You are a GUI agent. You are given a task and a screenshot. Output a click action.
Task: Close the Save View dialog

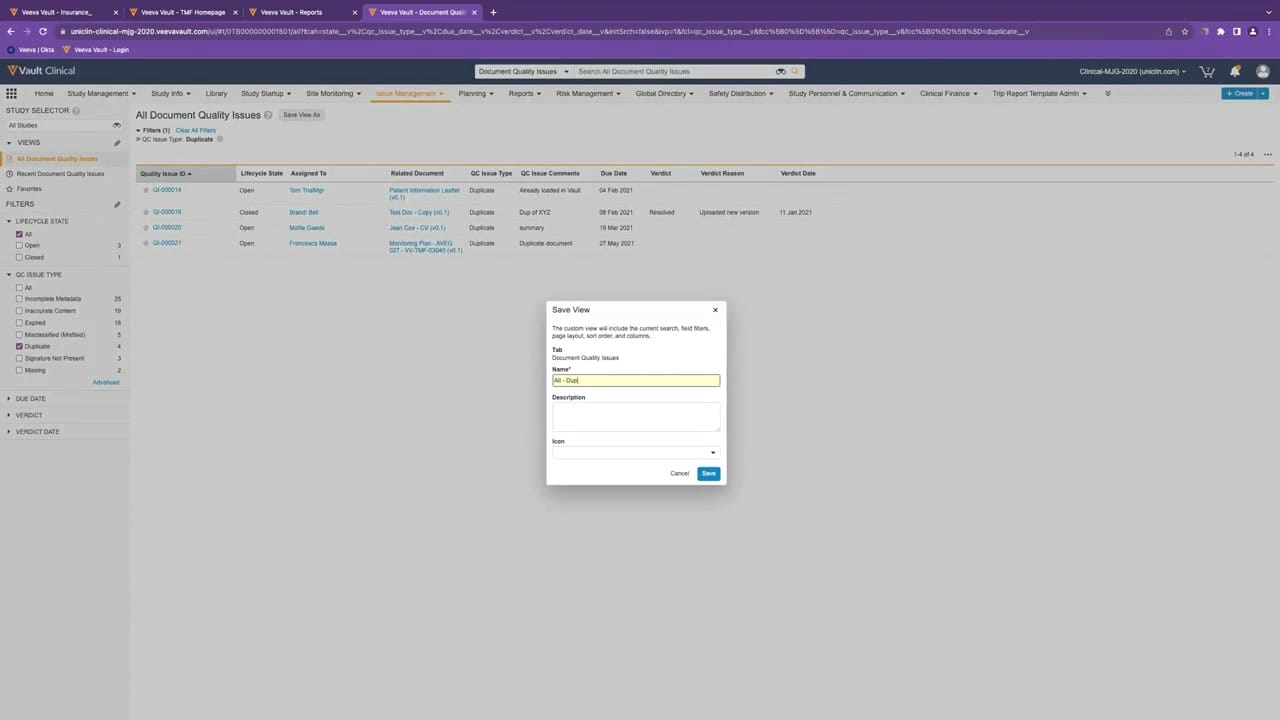[715, 310]
